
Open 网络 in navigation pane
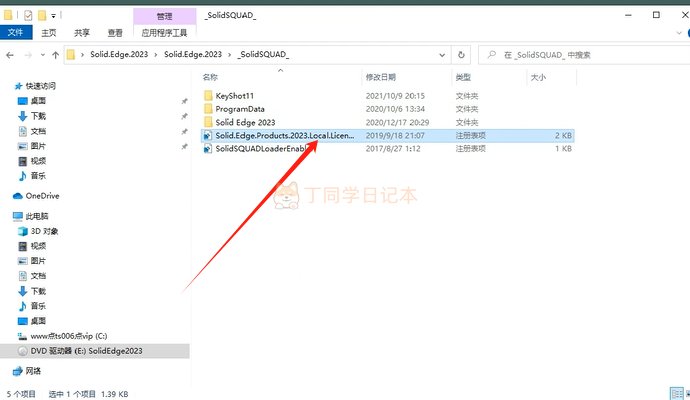(33, 371)
